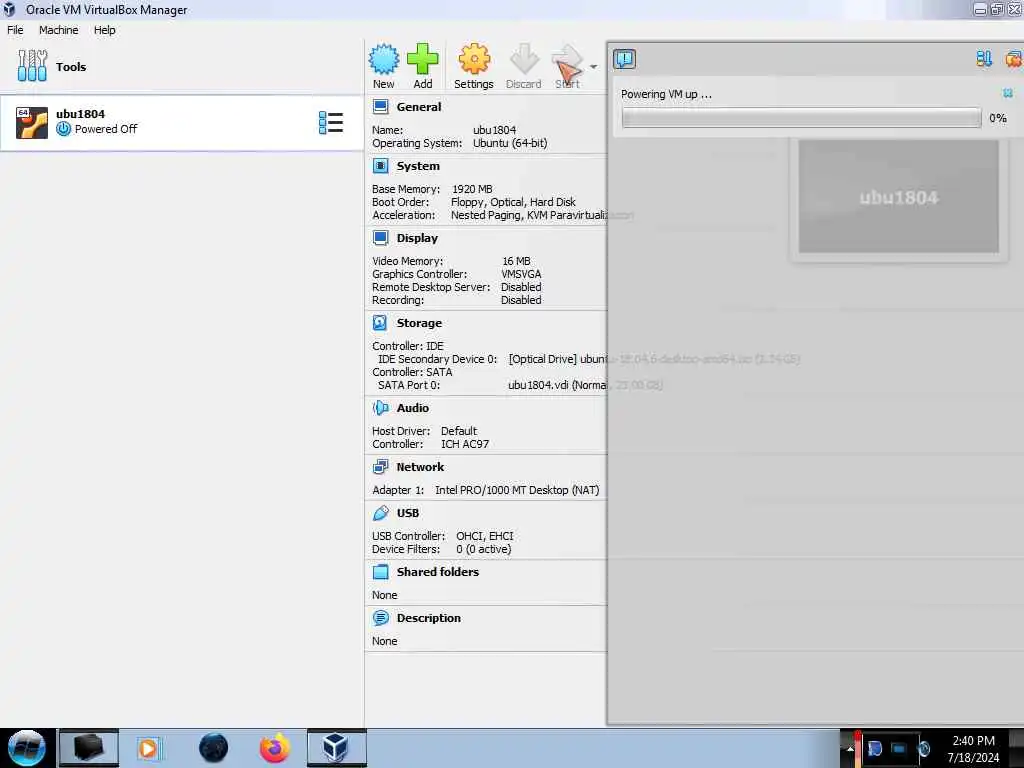
Task: Click the VirtualBox taskbar icon
Action: (x=336, y=748)
